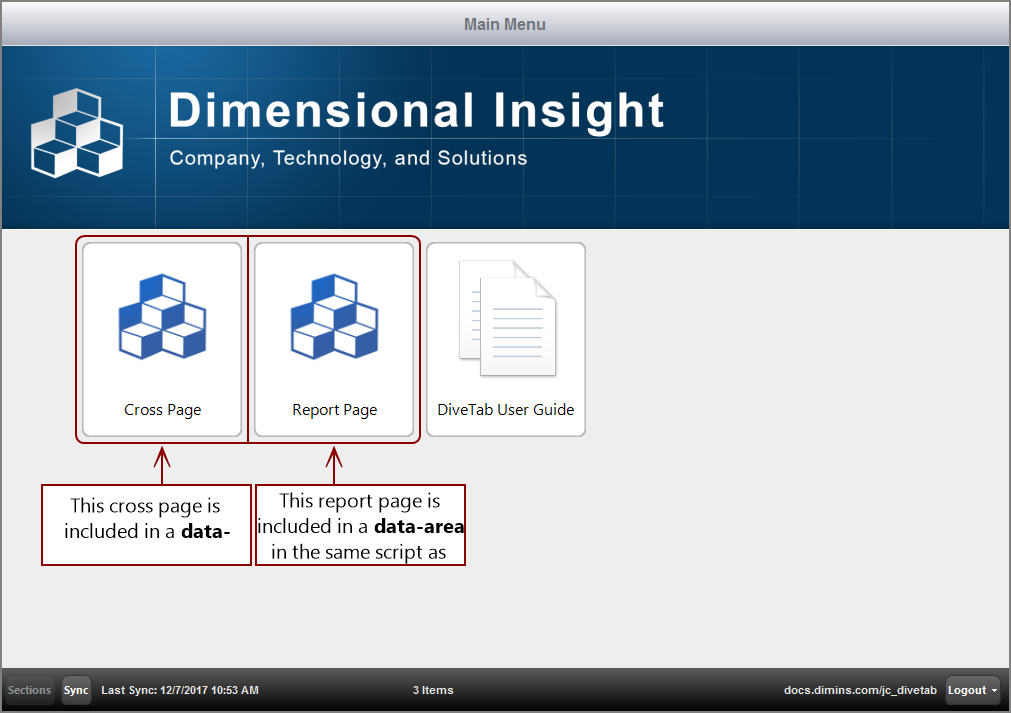Viewport: 1011px width, 713px height.
Task: Click the stacked documents graphic above DiveTab User Guide
Action: pos(506,316)
